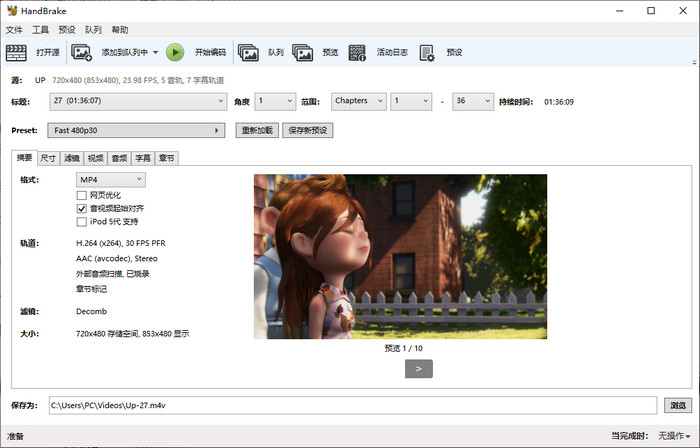Switch to the 音频 tab
This screenshot has width=700, height=448.
coord(119,158)
